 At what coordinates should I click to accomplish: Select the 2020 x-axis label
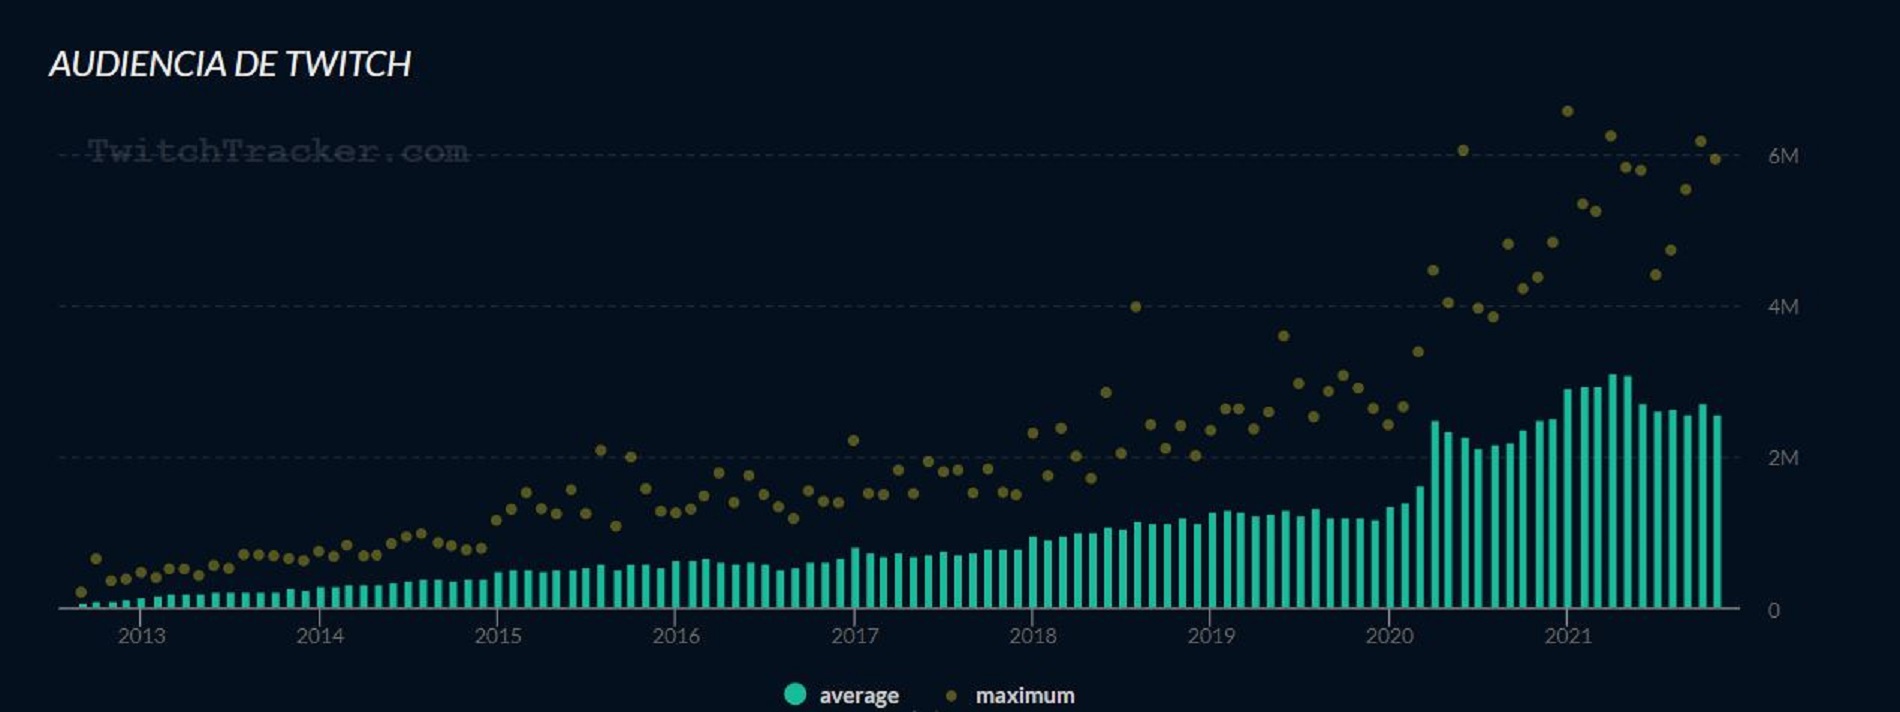click(1389, 636)
